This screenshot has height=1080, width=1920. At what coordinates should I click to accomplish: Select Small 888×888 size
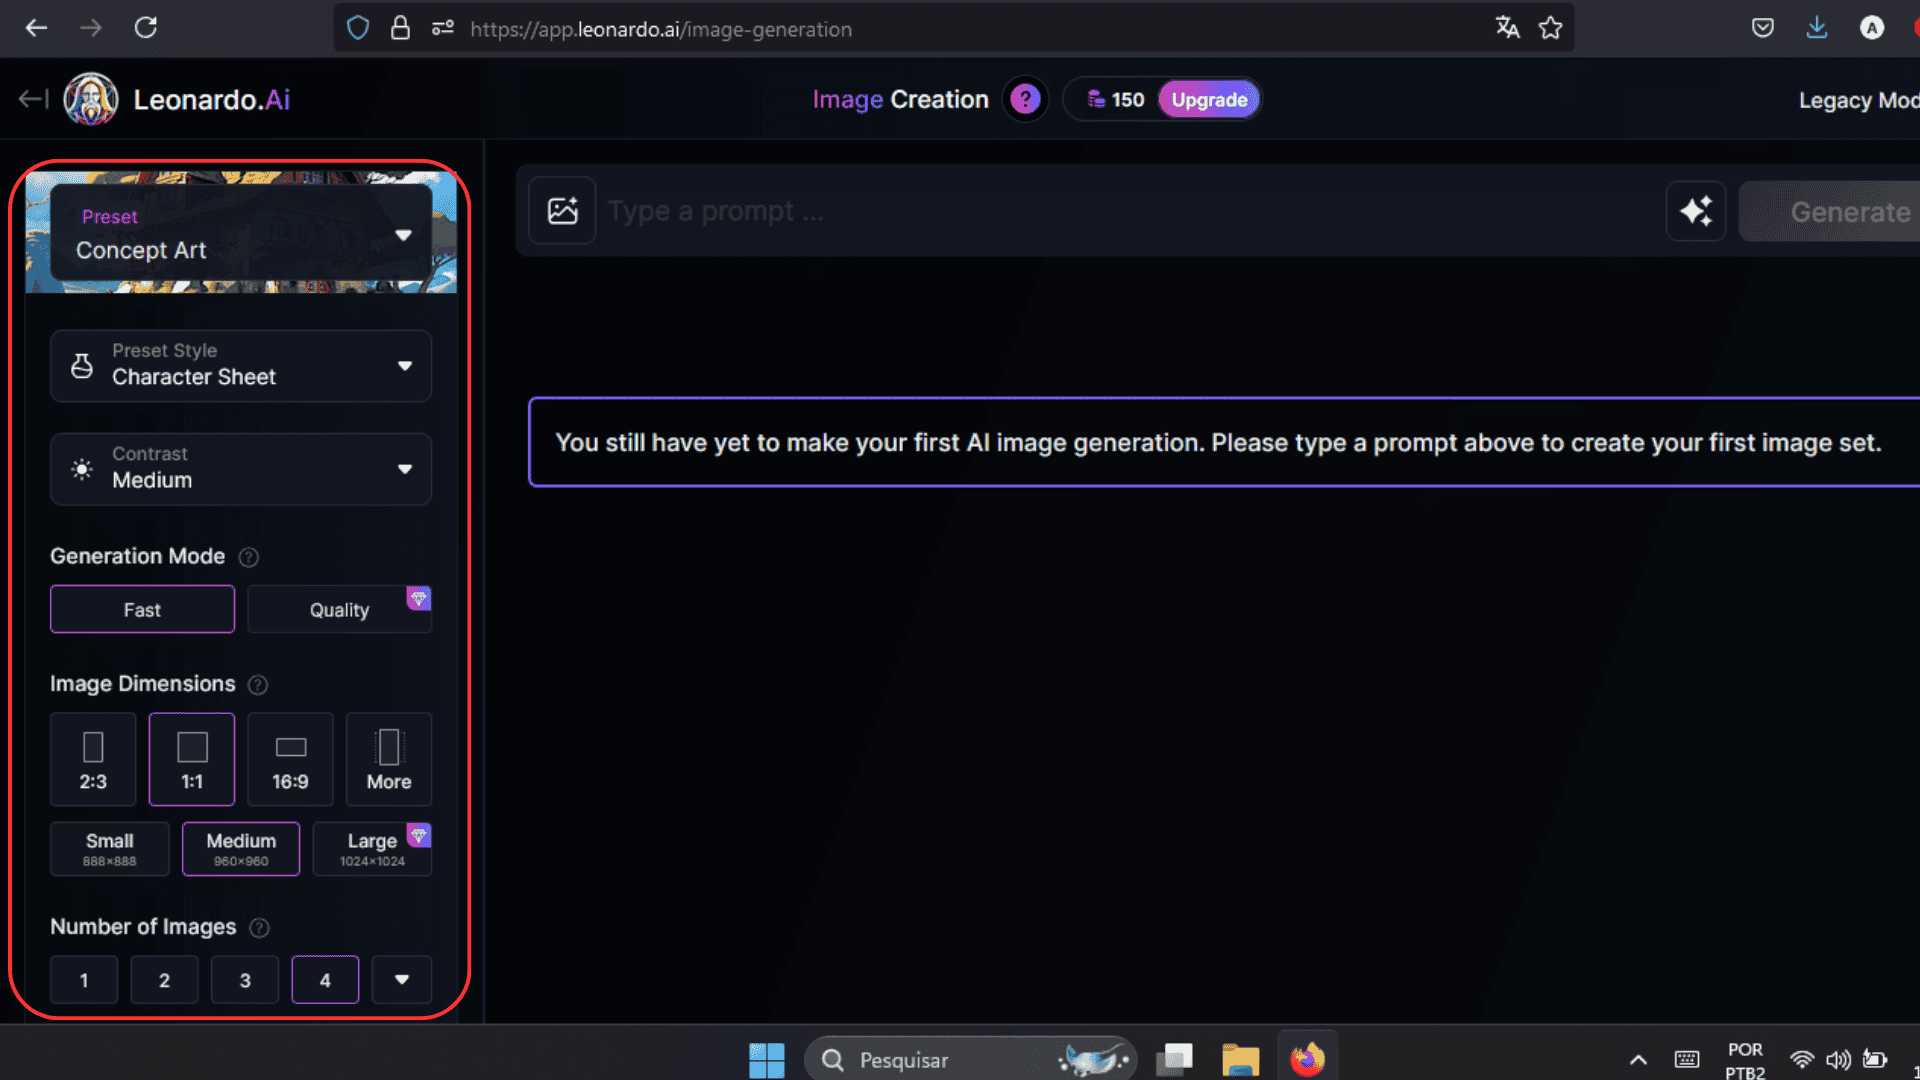(110, 849)
